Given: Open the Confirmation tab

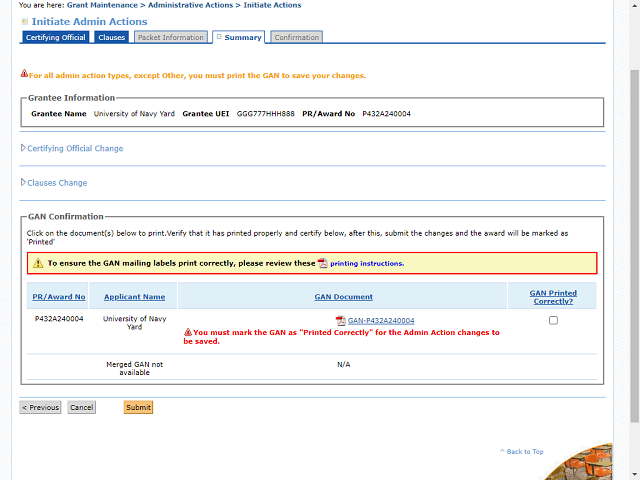Looking at the screenshot, I should [297, 37].
